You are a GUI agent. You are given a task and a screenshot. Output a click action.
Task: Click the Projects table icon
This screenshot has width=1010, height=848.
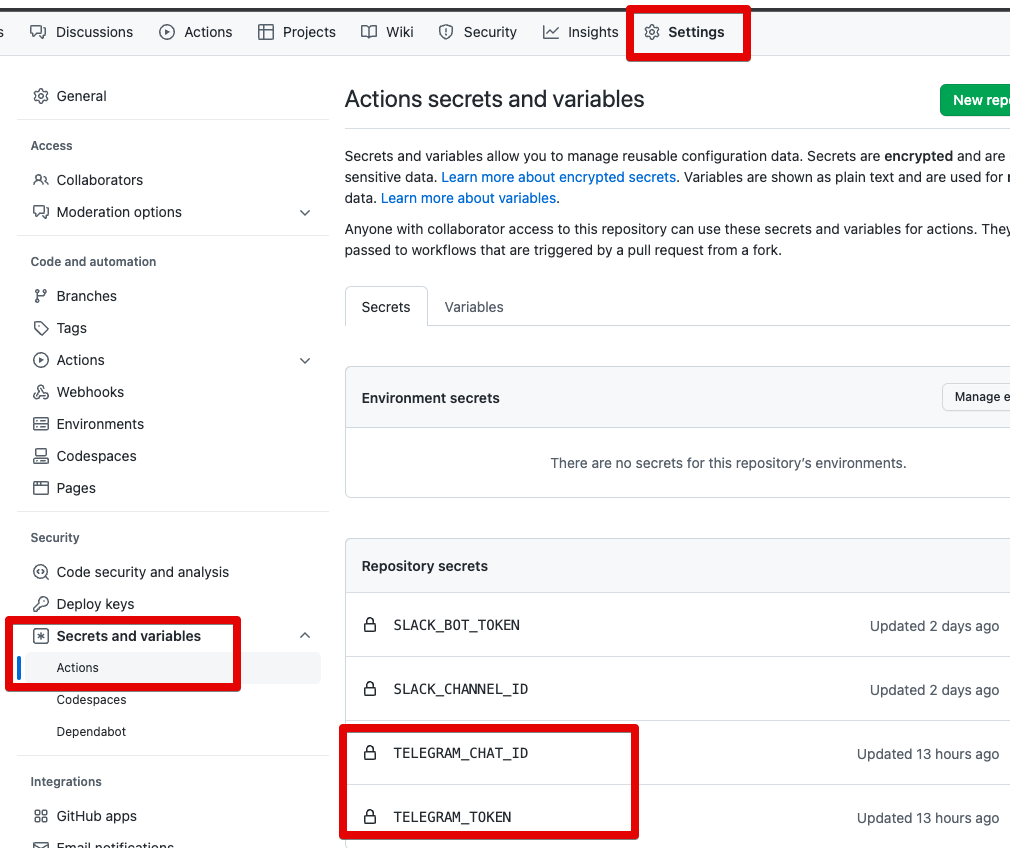click(265, 32)
